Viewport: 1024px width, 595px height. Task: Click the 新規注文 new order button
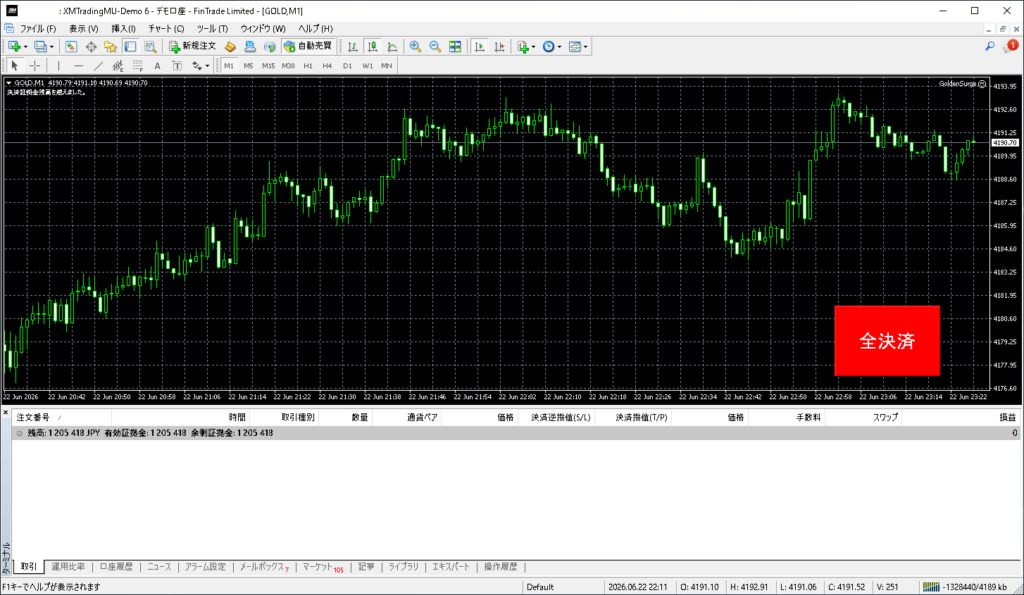193,46
